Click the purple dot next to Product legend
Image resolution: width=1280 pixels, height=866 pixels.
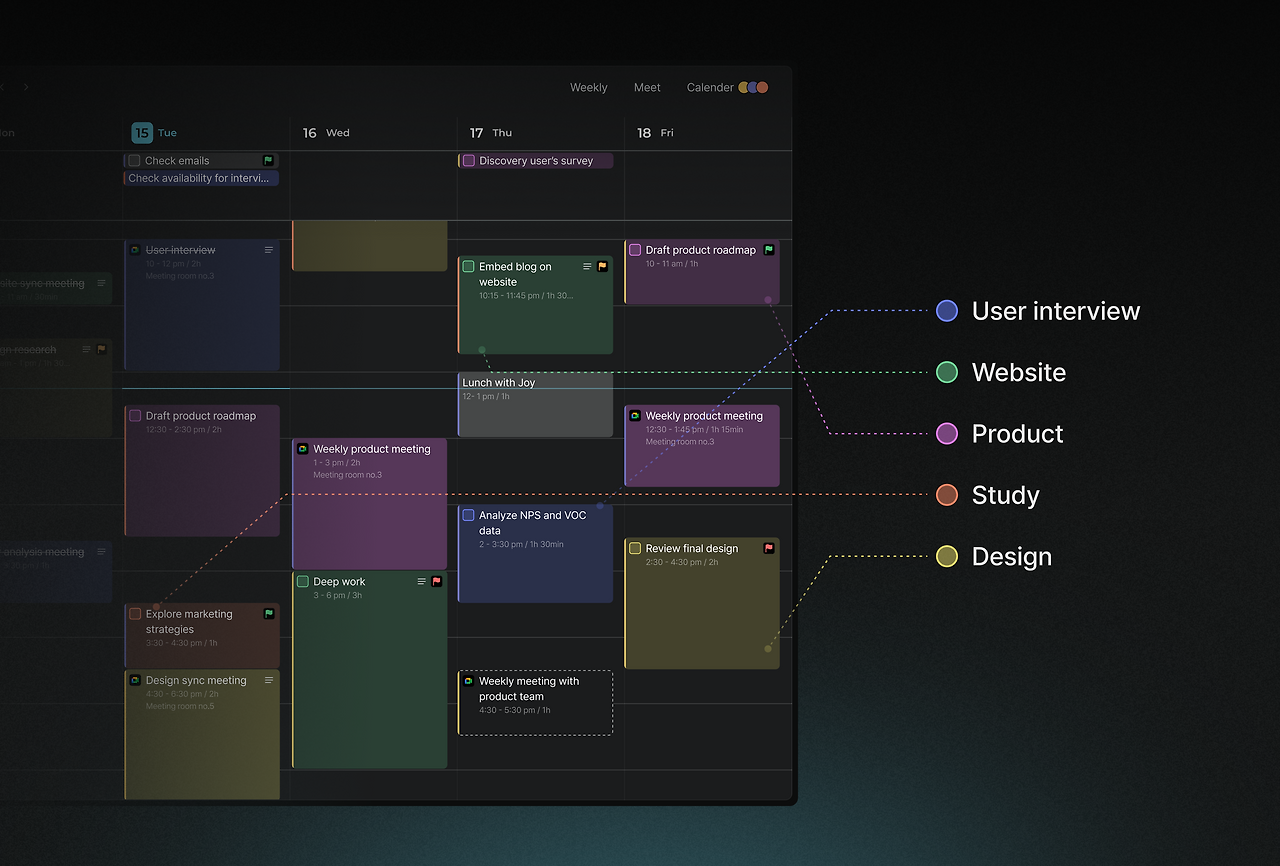click(946, 433)
